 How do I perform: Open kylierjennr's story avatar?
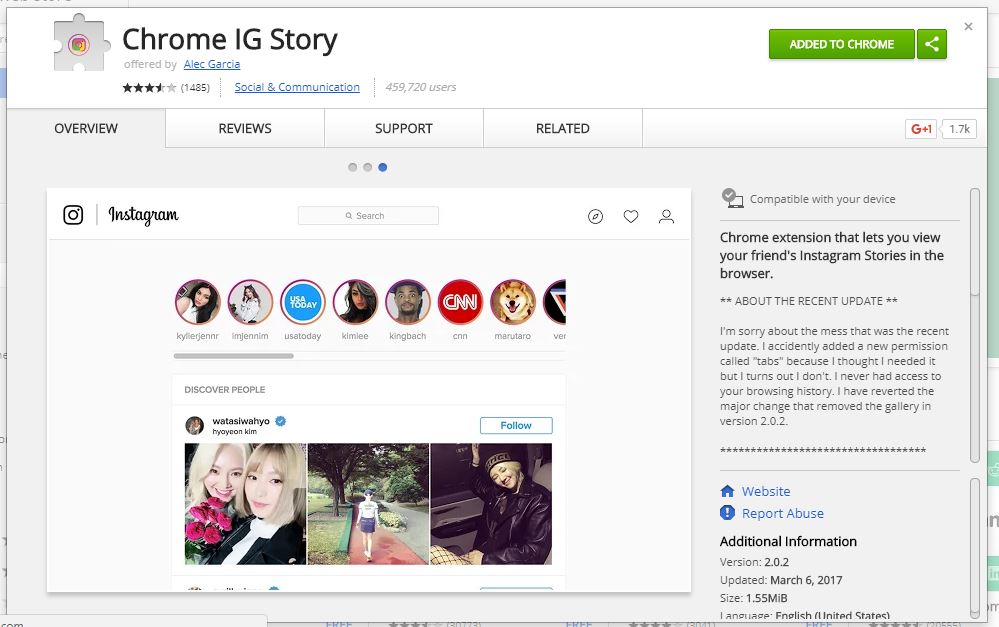pyautogui.click(x=198, y=302)
